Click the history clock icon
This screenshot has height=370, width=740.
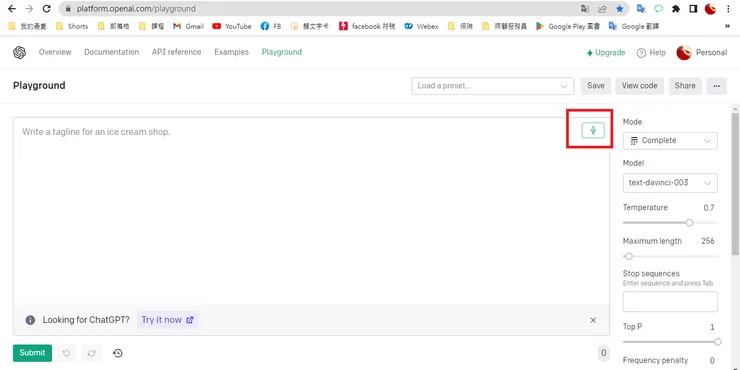tap(118, 353)
